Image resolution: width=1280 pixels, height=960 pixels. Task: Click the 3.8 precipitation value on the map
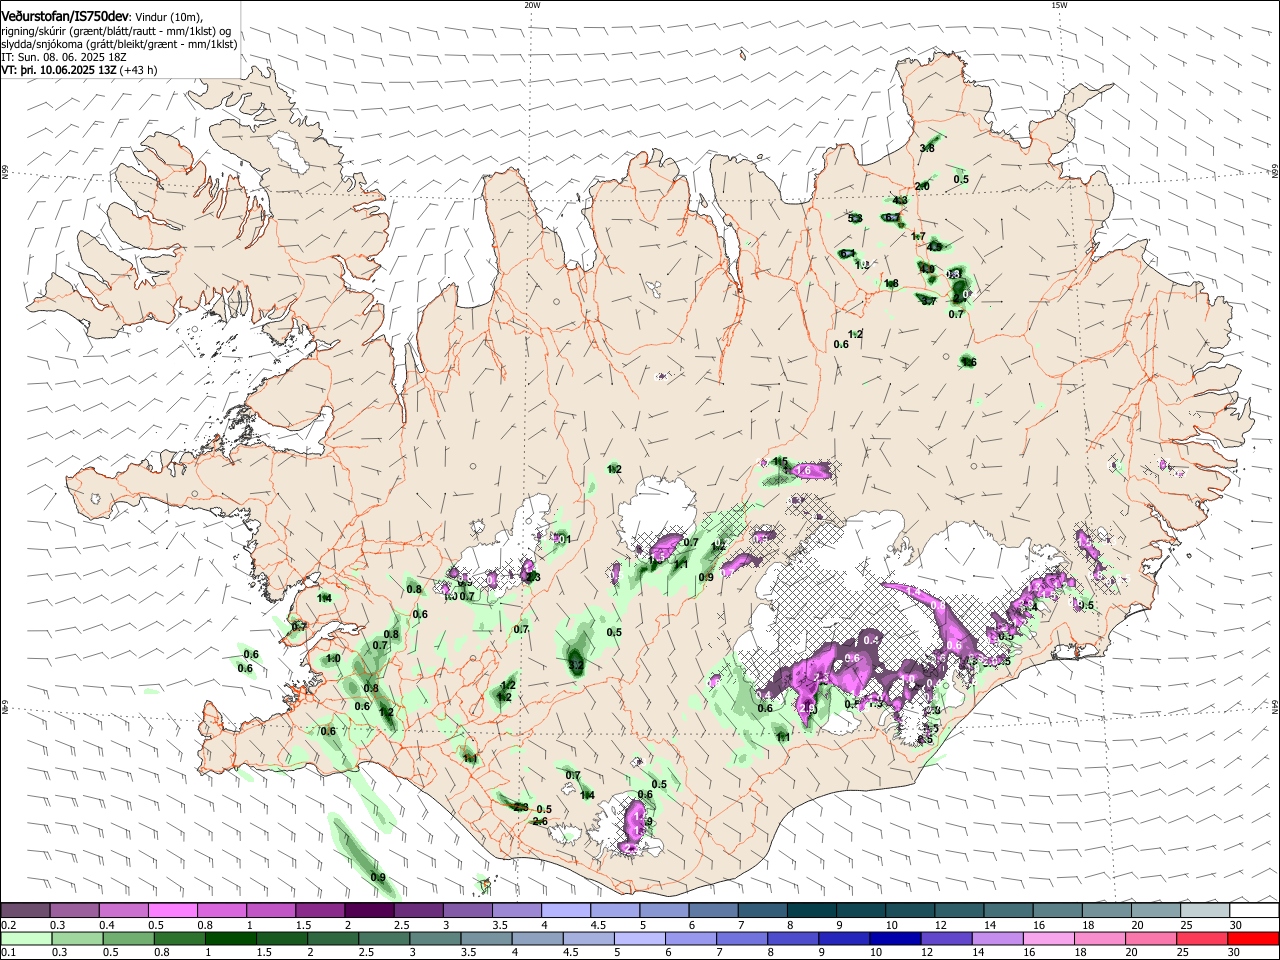coord(927,149)
